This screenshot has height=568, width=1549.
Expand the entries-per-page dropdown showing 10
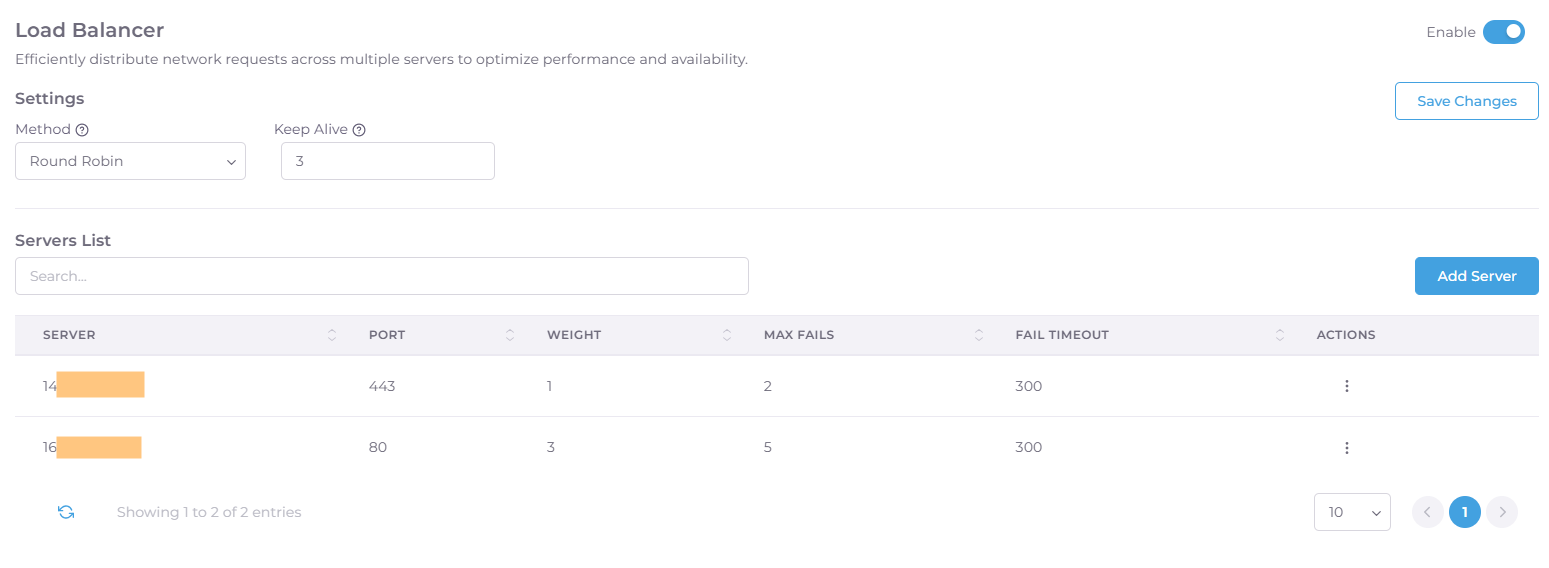(x=1352, y=512)
